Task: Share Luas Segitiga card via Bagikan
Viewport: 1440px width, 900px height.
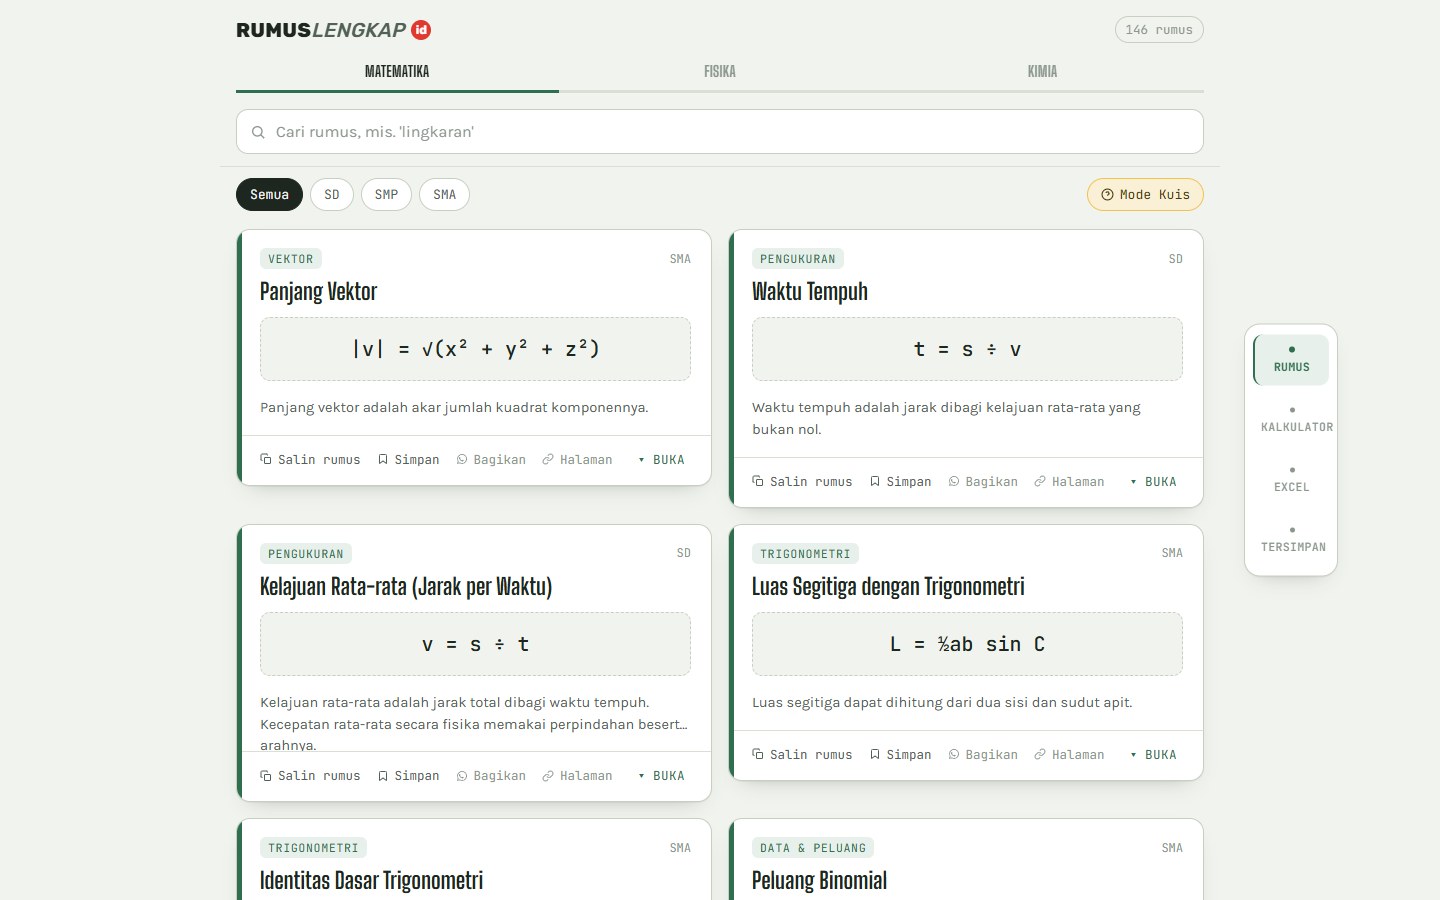Action: coord(983,755)
